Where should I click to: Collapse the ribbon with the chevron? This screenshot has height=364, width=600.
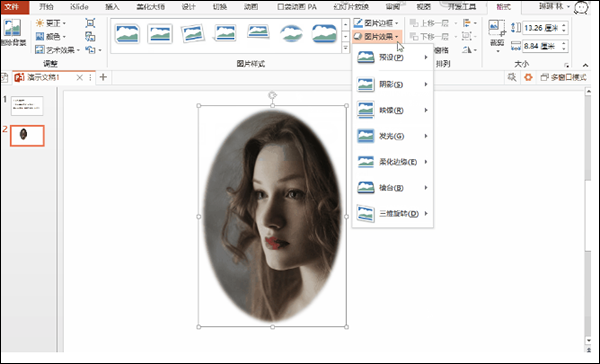pyautogui.click(x=585, y=65)
